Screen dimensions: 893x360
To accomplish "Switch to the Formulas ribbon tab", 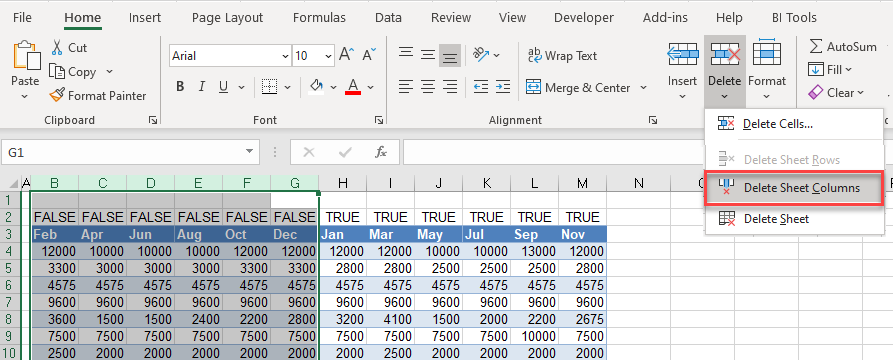I will tap(319, 18).
